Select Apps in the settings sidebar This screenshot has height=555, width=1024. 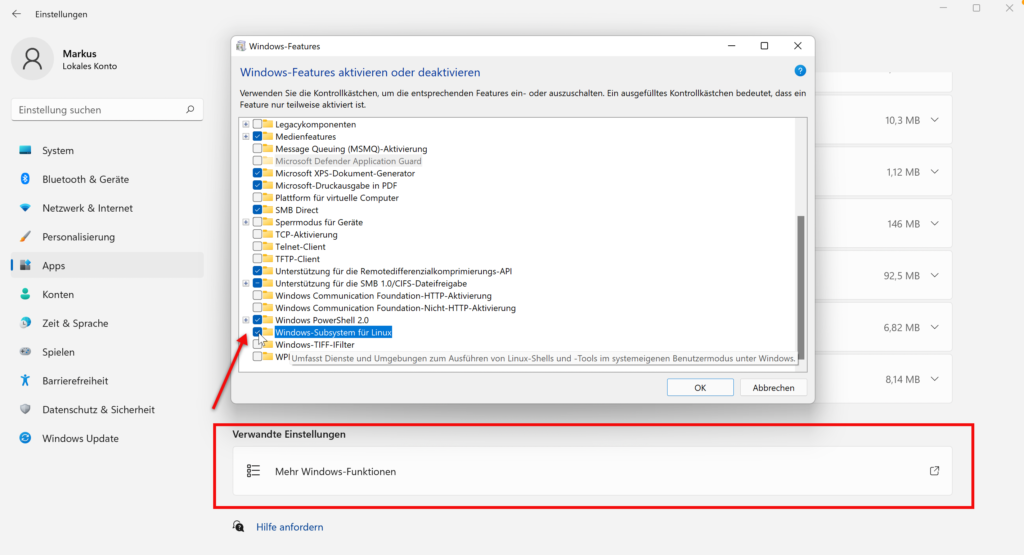[107, 265]
